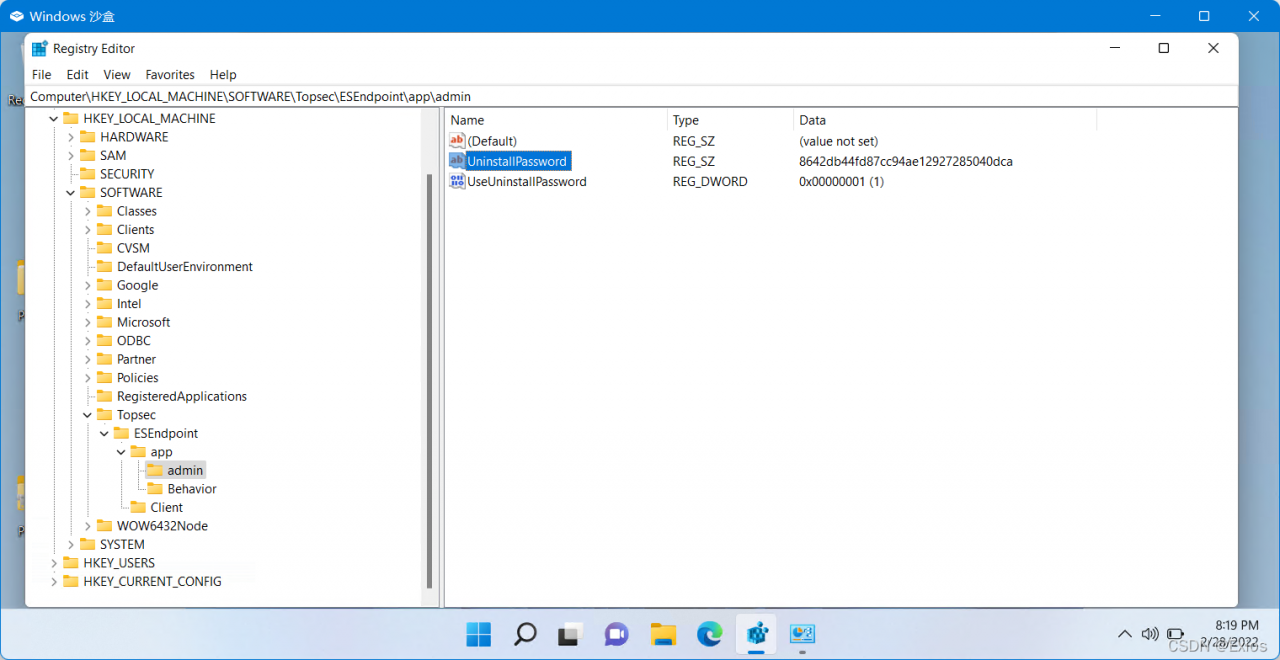Screen dimensions: 1280x660
Task: Select the DefaultUserEnvironment folder icon
Action: pyautogui.click(x=105, y=267)
